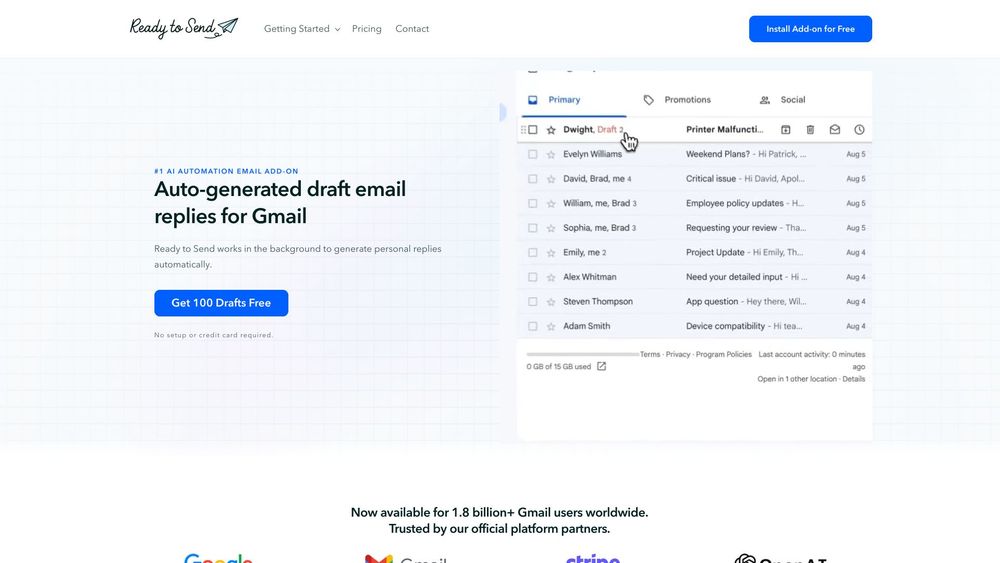The height and width of the screenshot is (563, 1000).
Task: Mark Printer Malfunction email as read icon
Action: (835, 129)
